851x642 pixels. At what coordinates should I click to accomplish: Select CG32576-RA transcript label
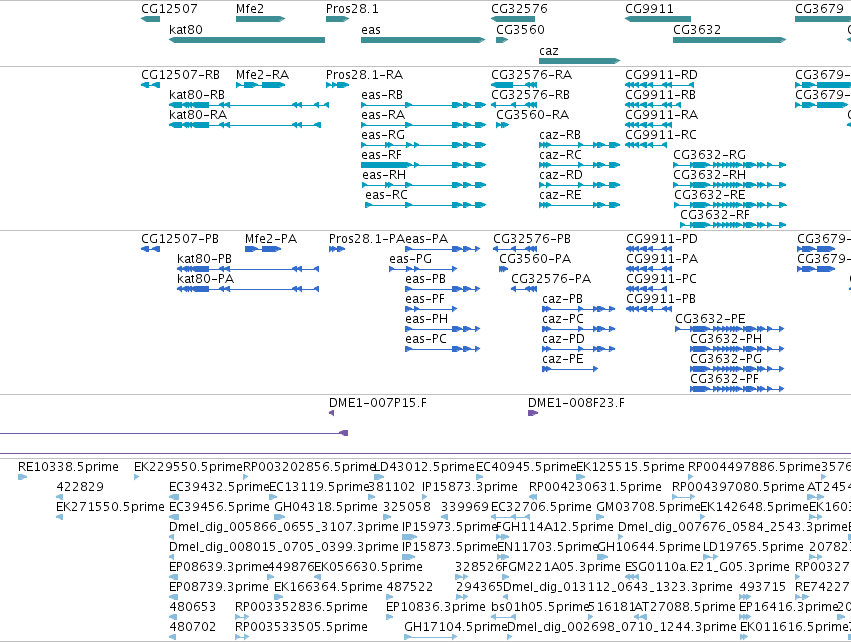coord(531,75)
